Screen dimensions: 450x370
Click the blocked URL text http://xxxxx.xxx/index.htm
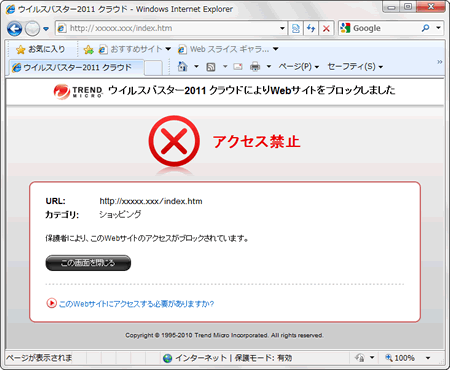151,201
